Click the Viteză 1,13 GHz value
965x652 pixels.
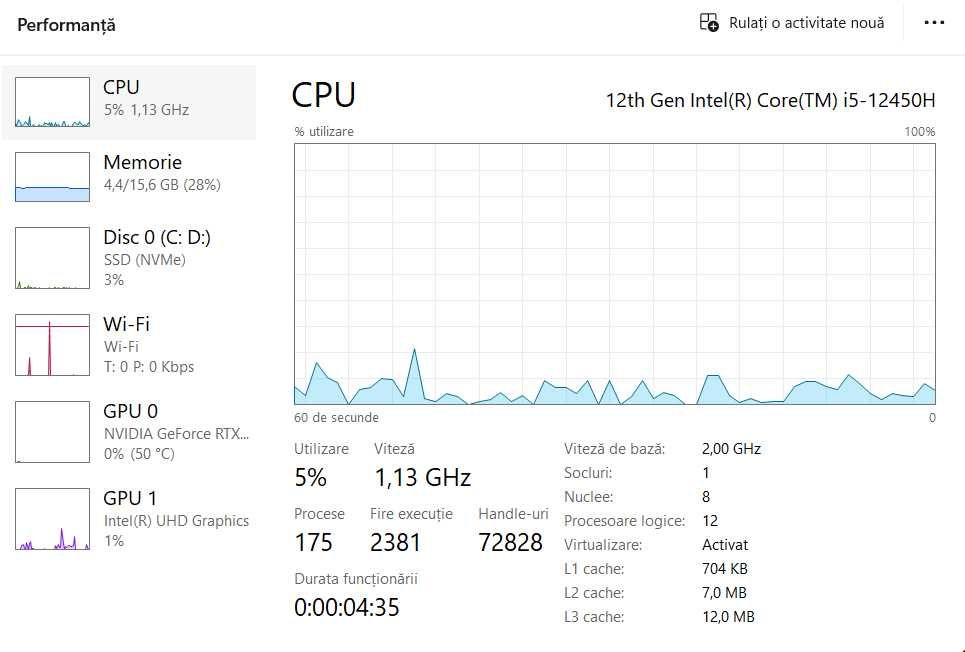pos(422,478)
